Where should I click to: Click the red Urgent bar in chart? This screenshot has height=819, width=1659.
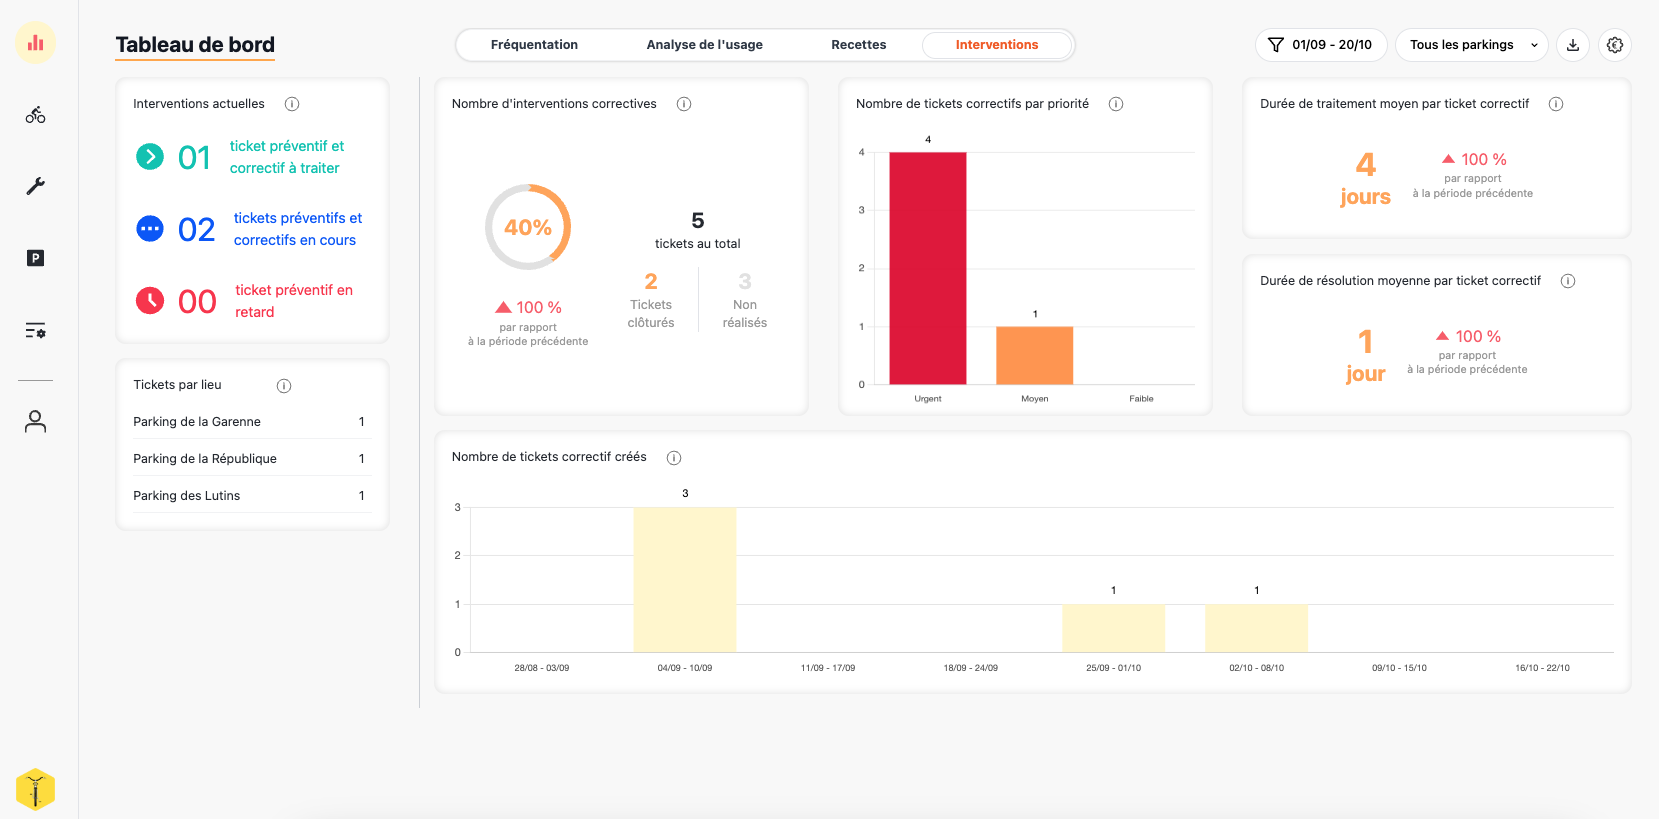click(x=927, y=268)
